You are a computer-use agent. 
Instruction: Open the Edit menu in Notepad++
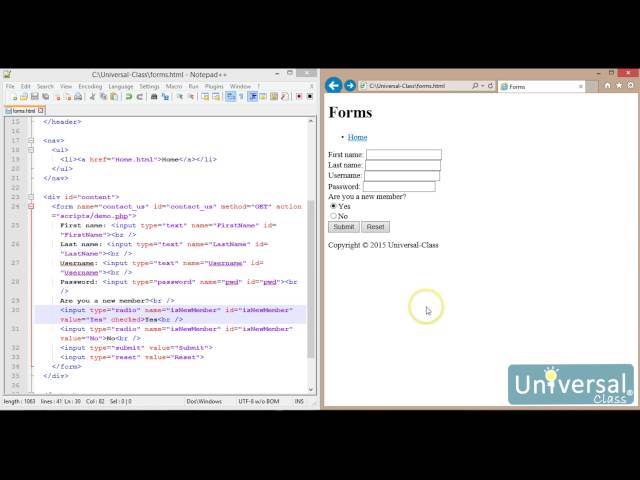tap(26, 87)
